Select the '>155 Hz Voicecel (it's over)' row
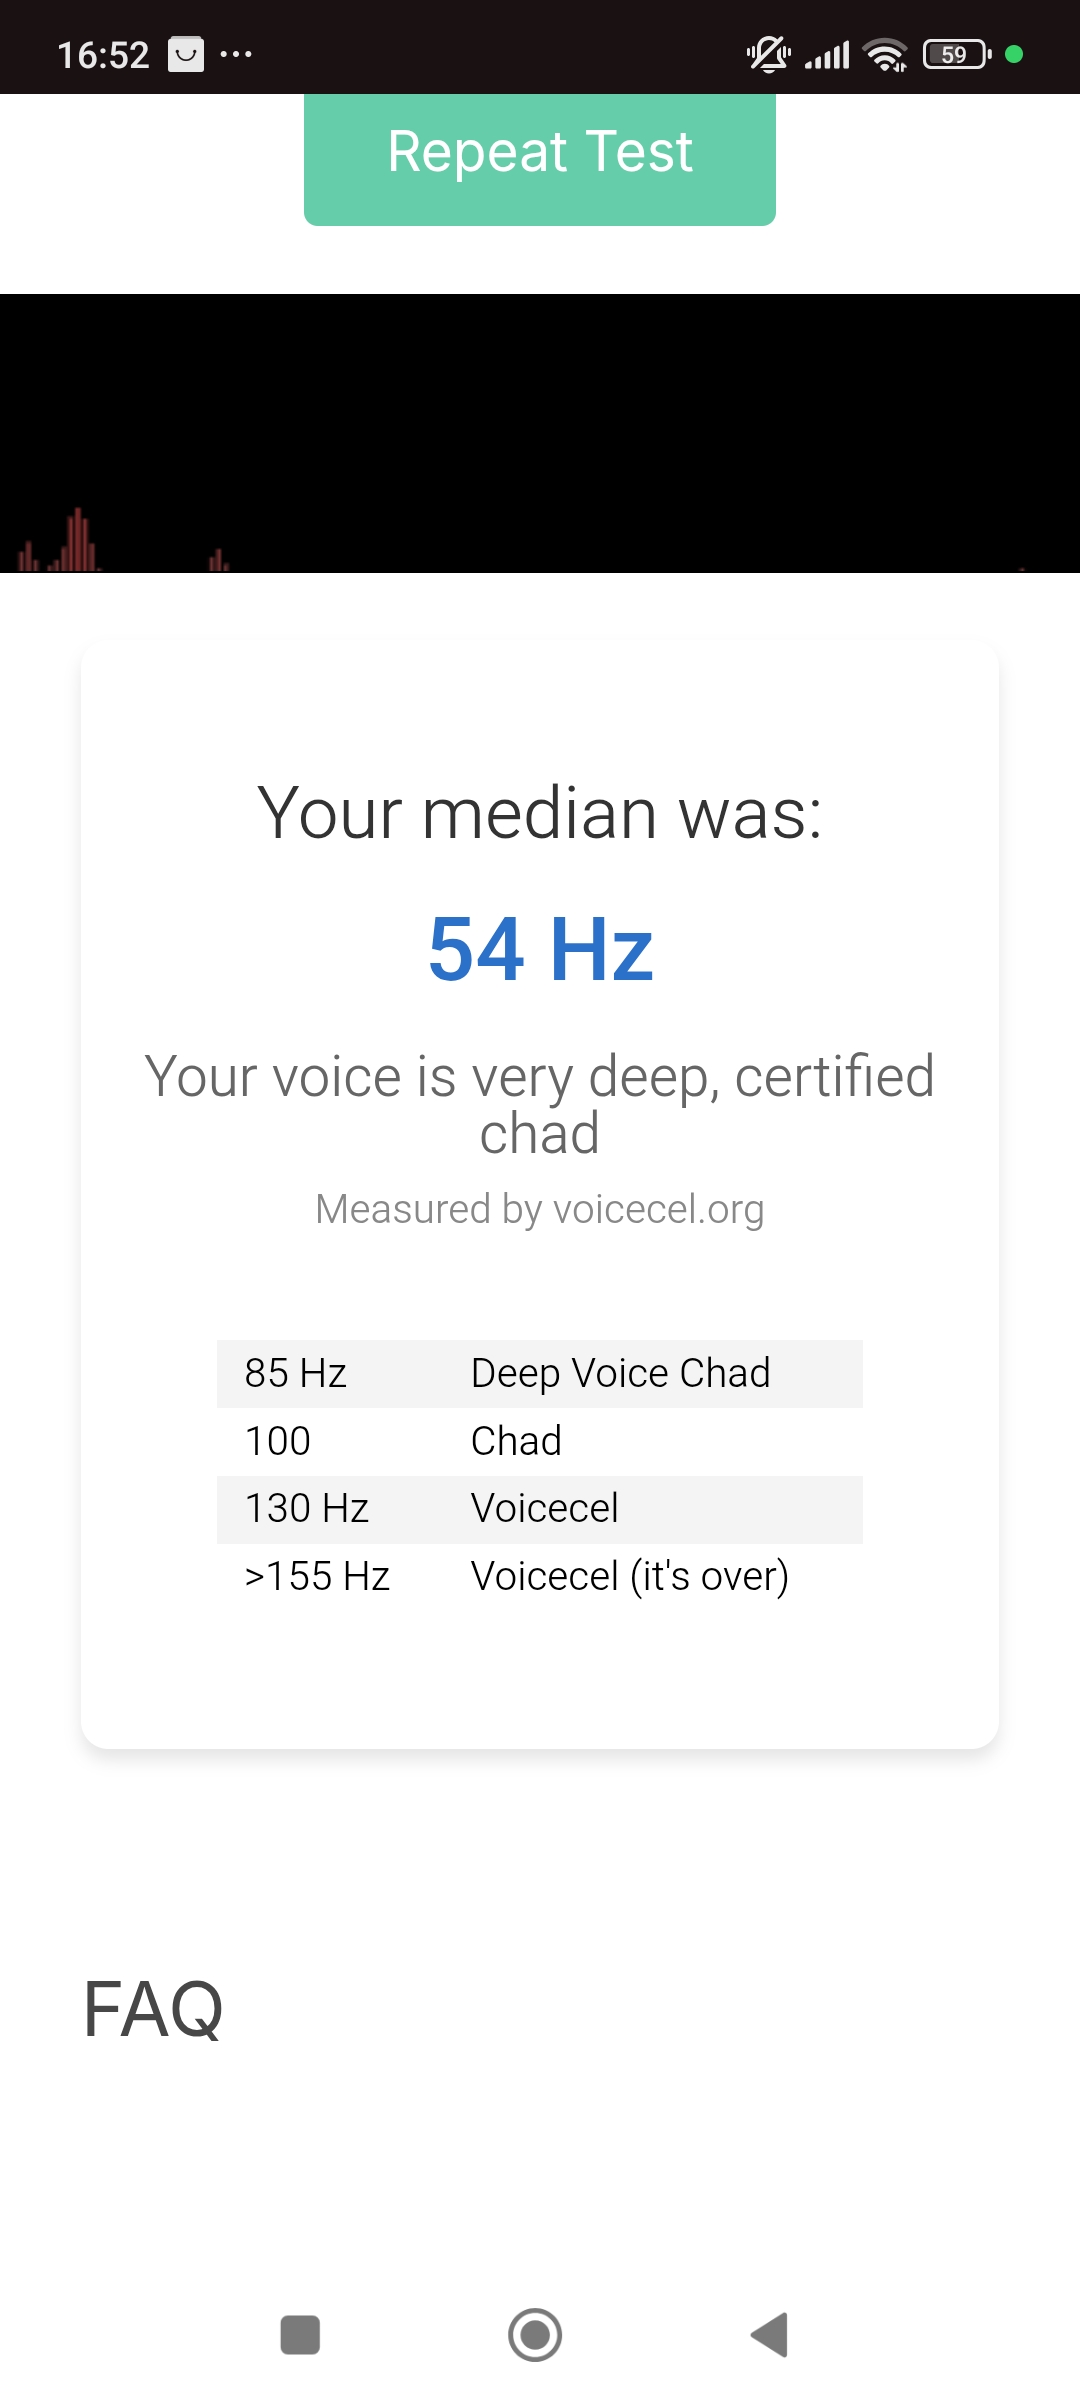1080x2400 pixels. [x=540, y=1577]
